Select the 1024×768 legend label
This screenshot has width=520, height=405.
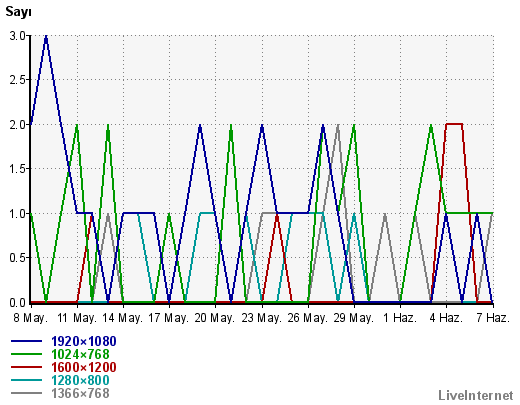(x=80, y=354)
